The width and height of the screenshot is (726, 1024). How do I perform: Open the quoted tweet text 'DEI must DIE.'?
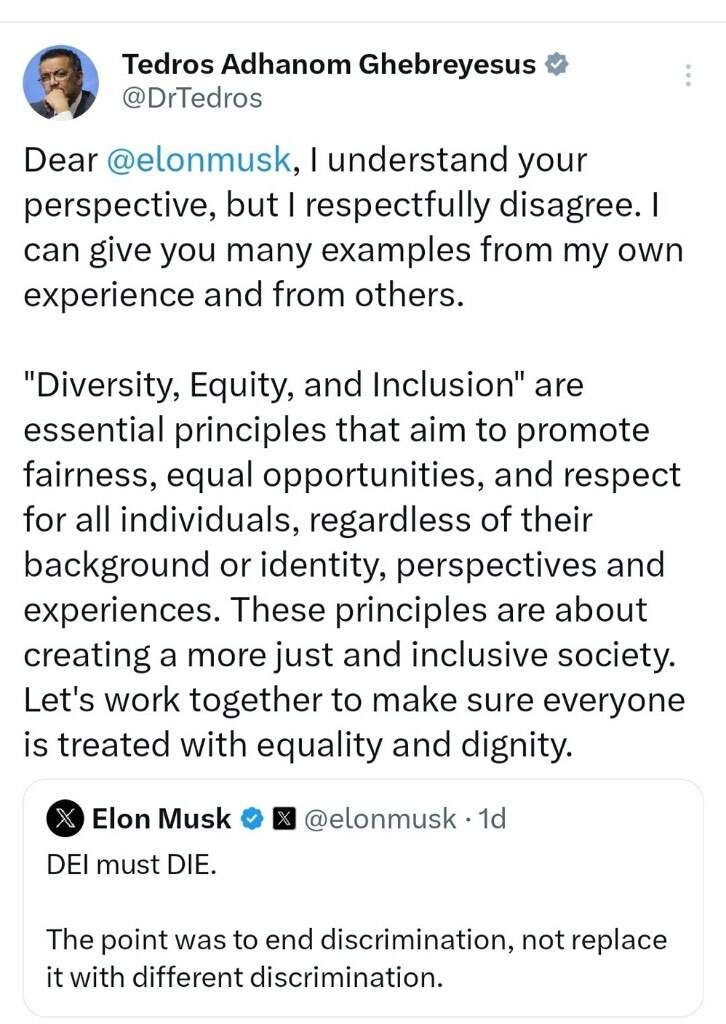coord(131,865)
